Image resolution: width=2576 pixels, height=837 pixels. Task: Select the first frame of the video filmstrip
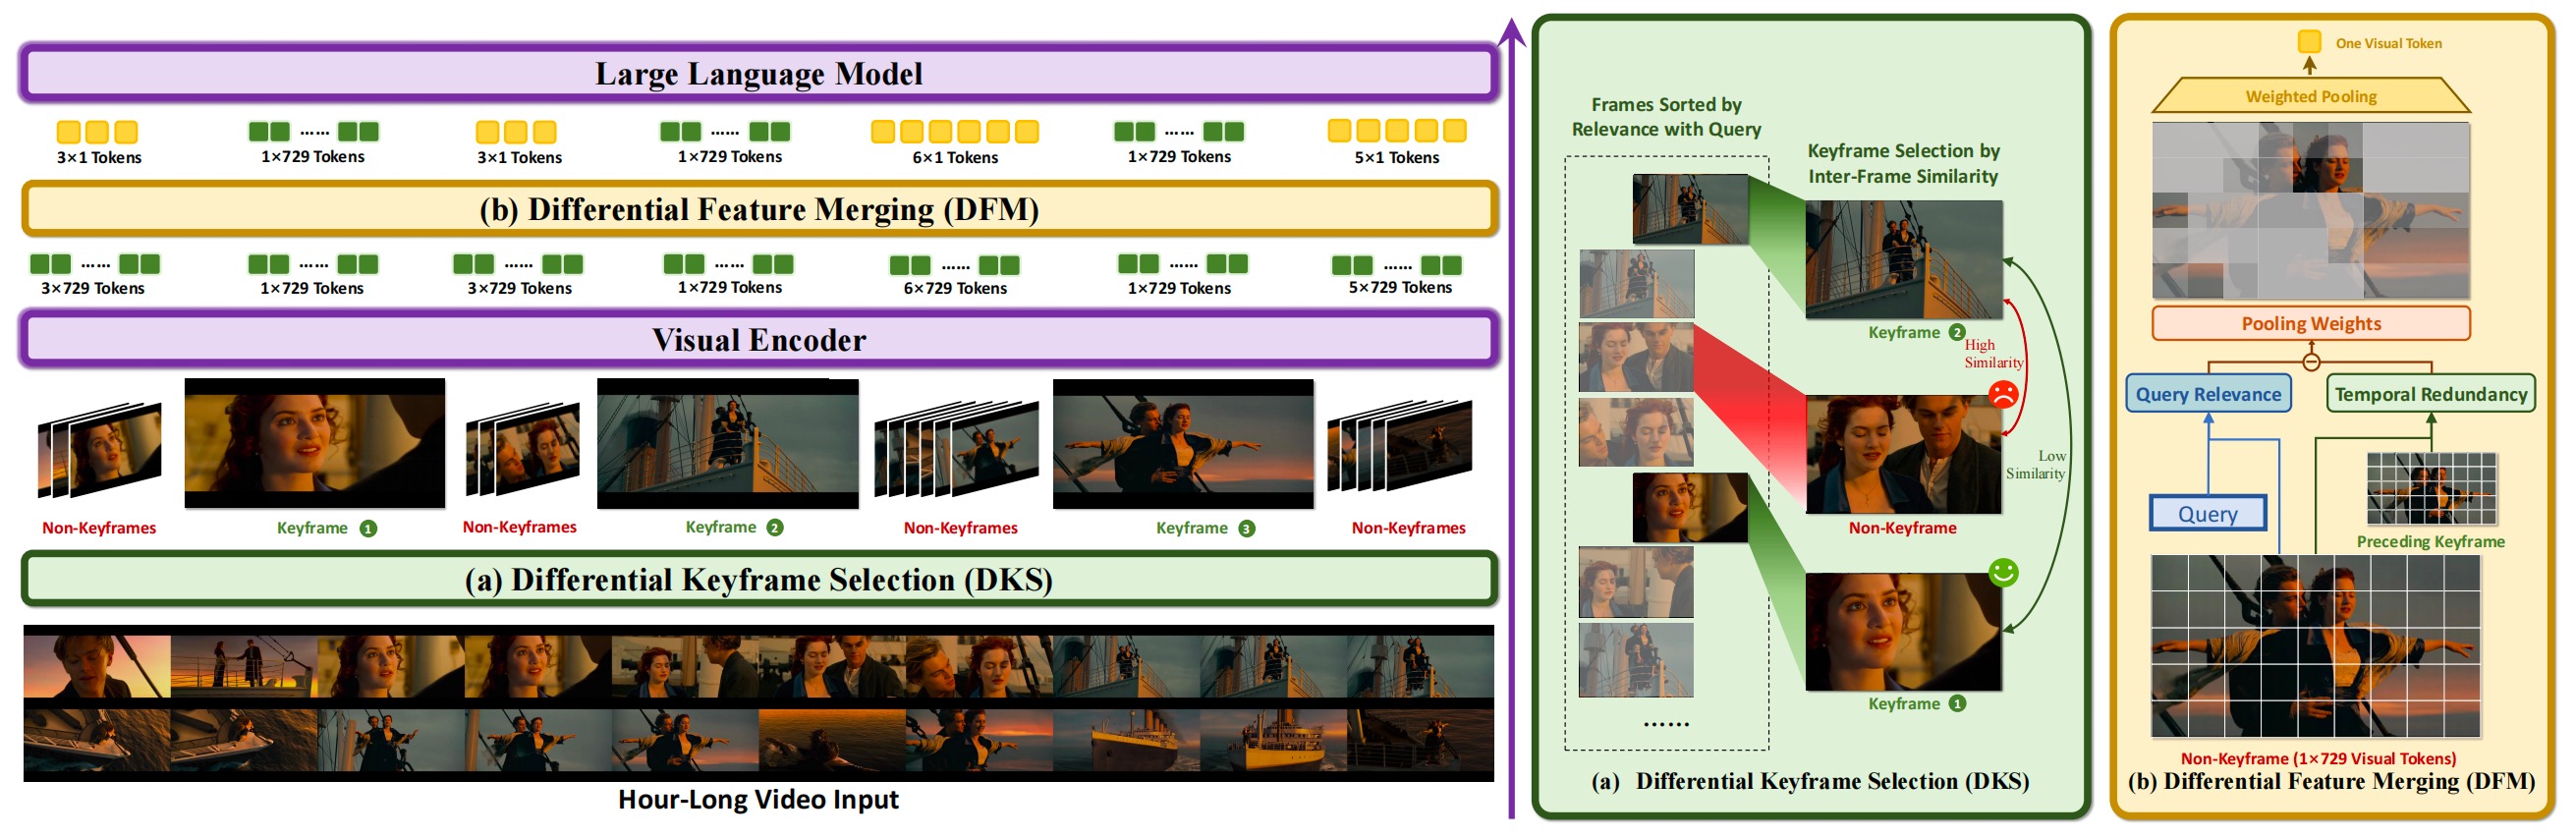coord(97,665)
